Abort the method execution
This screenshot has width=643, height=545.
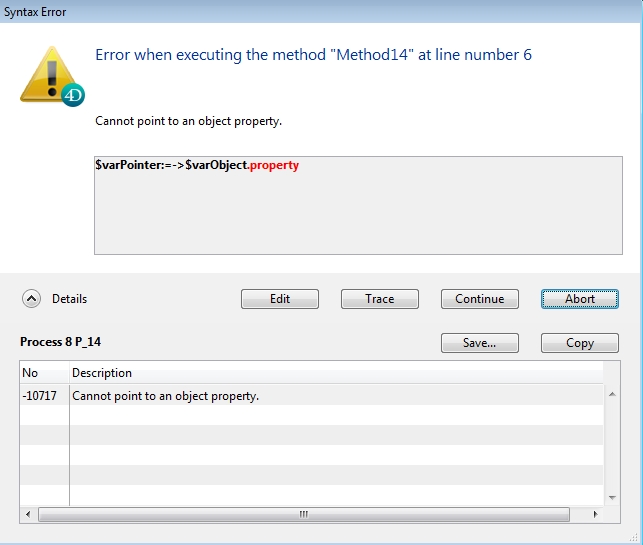[579, 299]
